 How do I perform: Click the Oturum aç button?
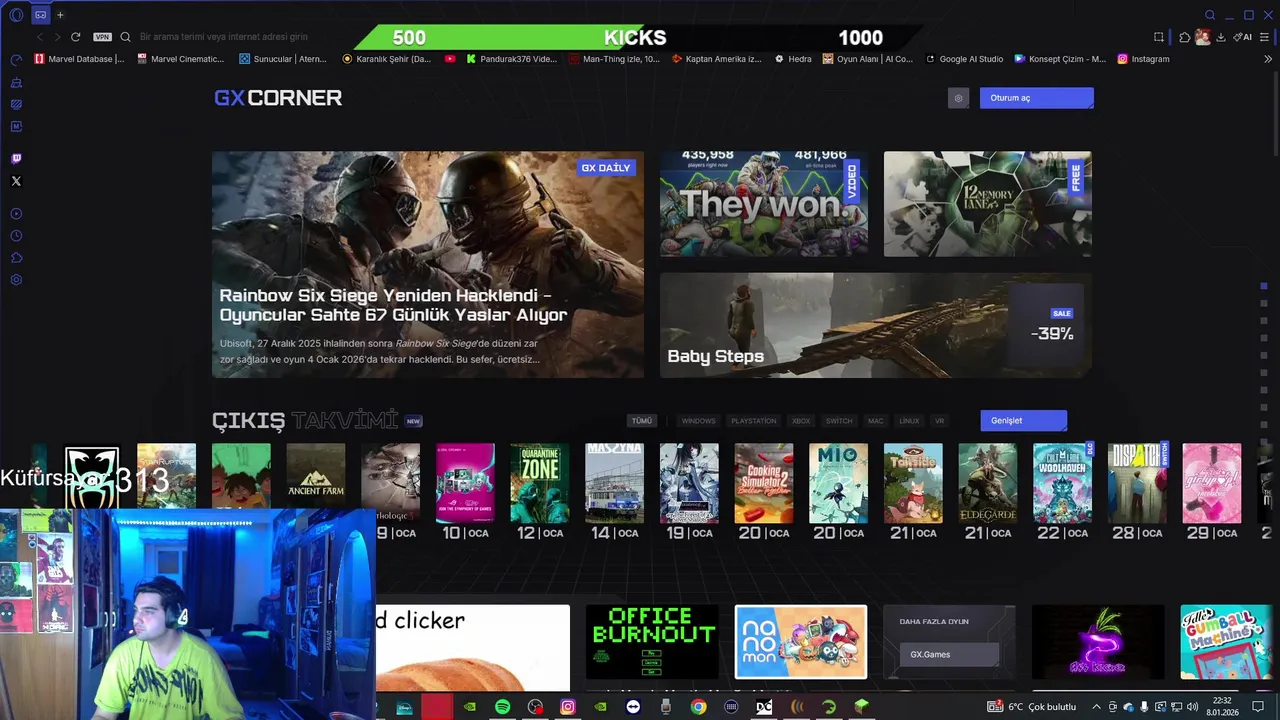pyautogui.click(x=1036, y=98)
